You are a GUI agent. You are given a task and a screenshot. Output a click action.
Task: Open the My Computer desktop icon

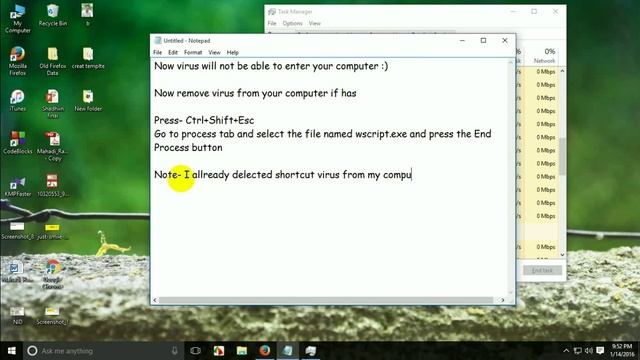click(18, 18)
